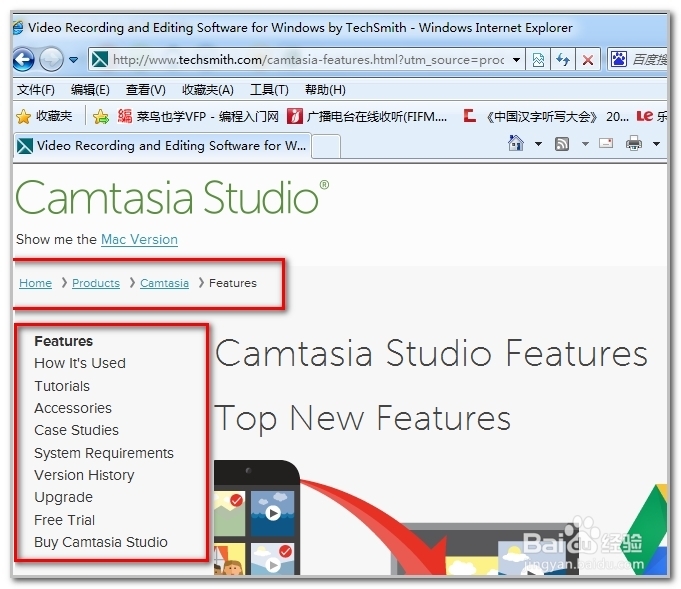Viewport: 681px width, 589px height.
Task: Click the phone video thumbnail with play icon
Action: 273,513
